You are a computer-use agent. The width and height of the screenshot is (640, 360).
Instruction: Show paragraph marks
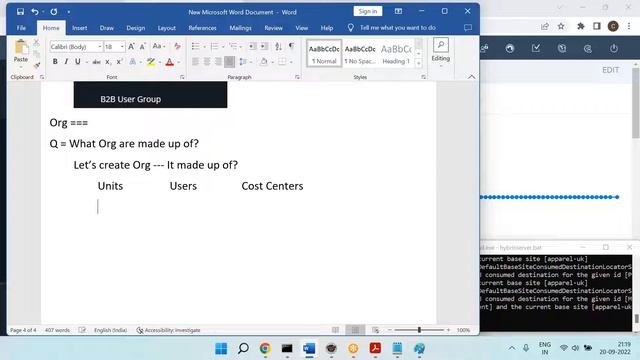point(291,46)
